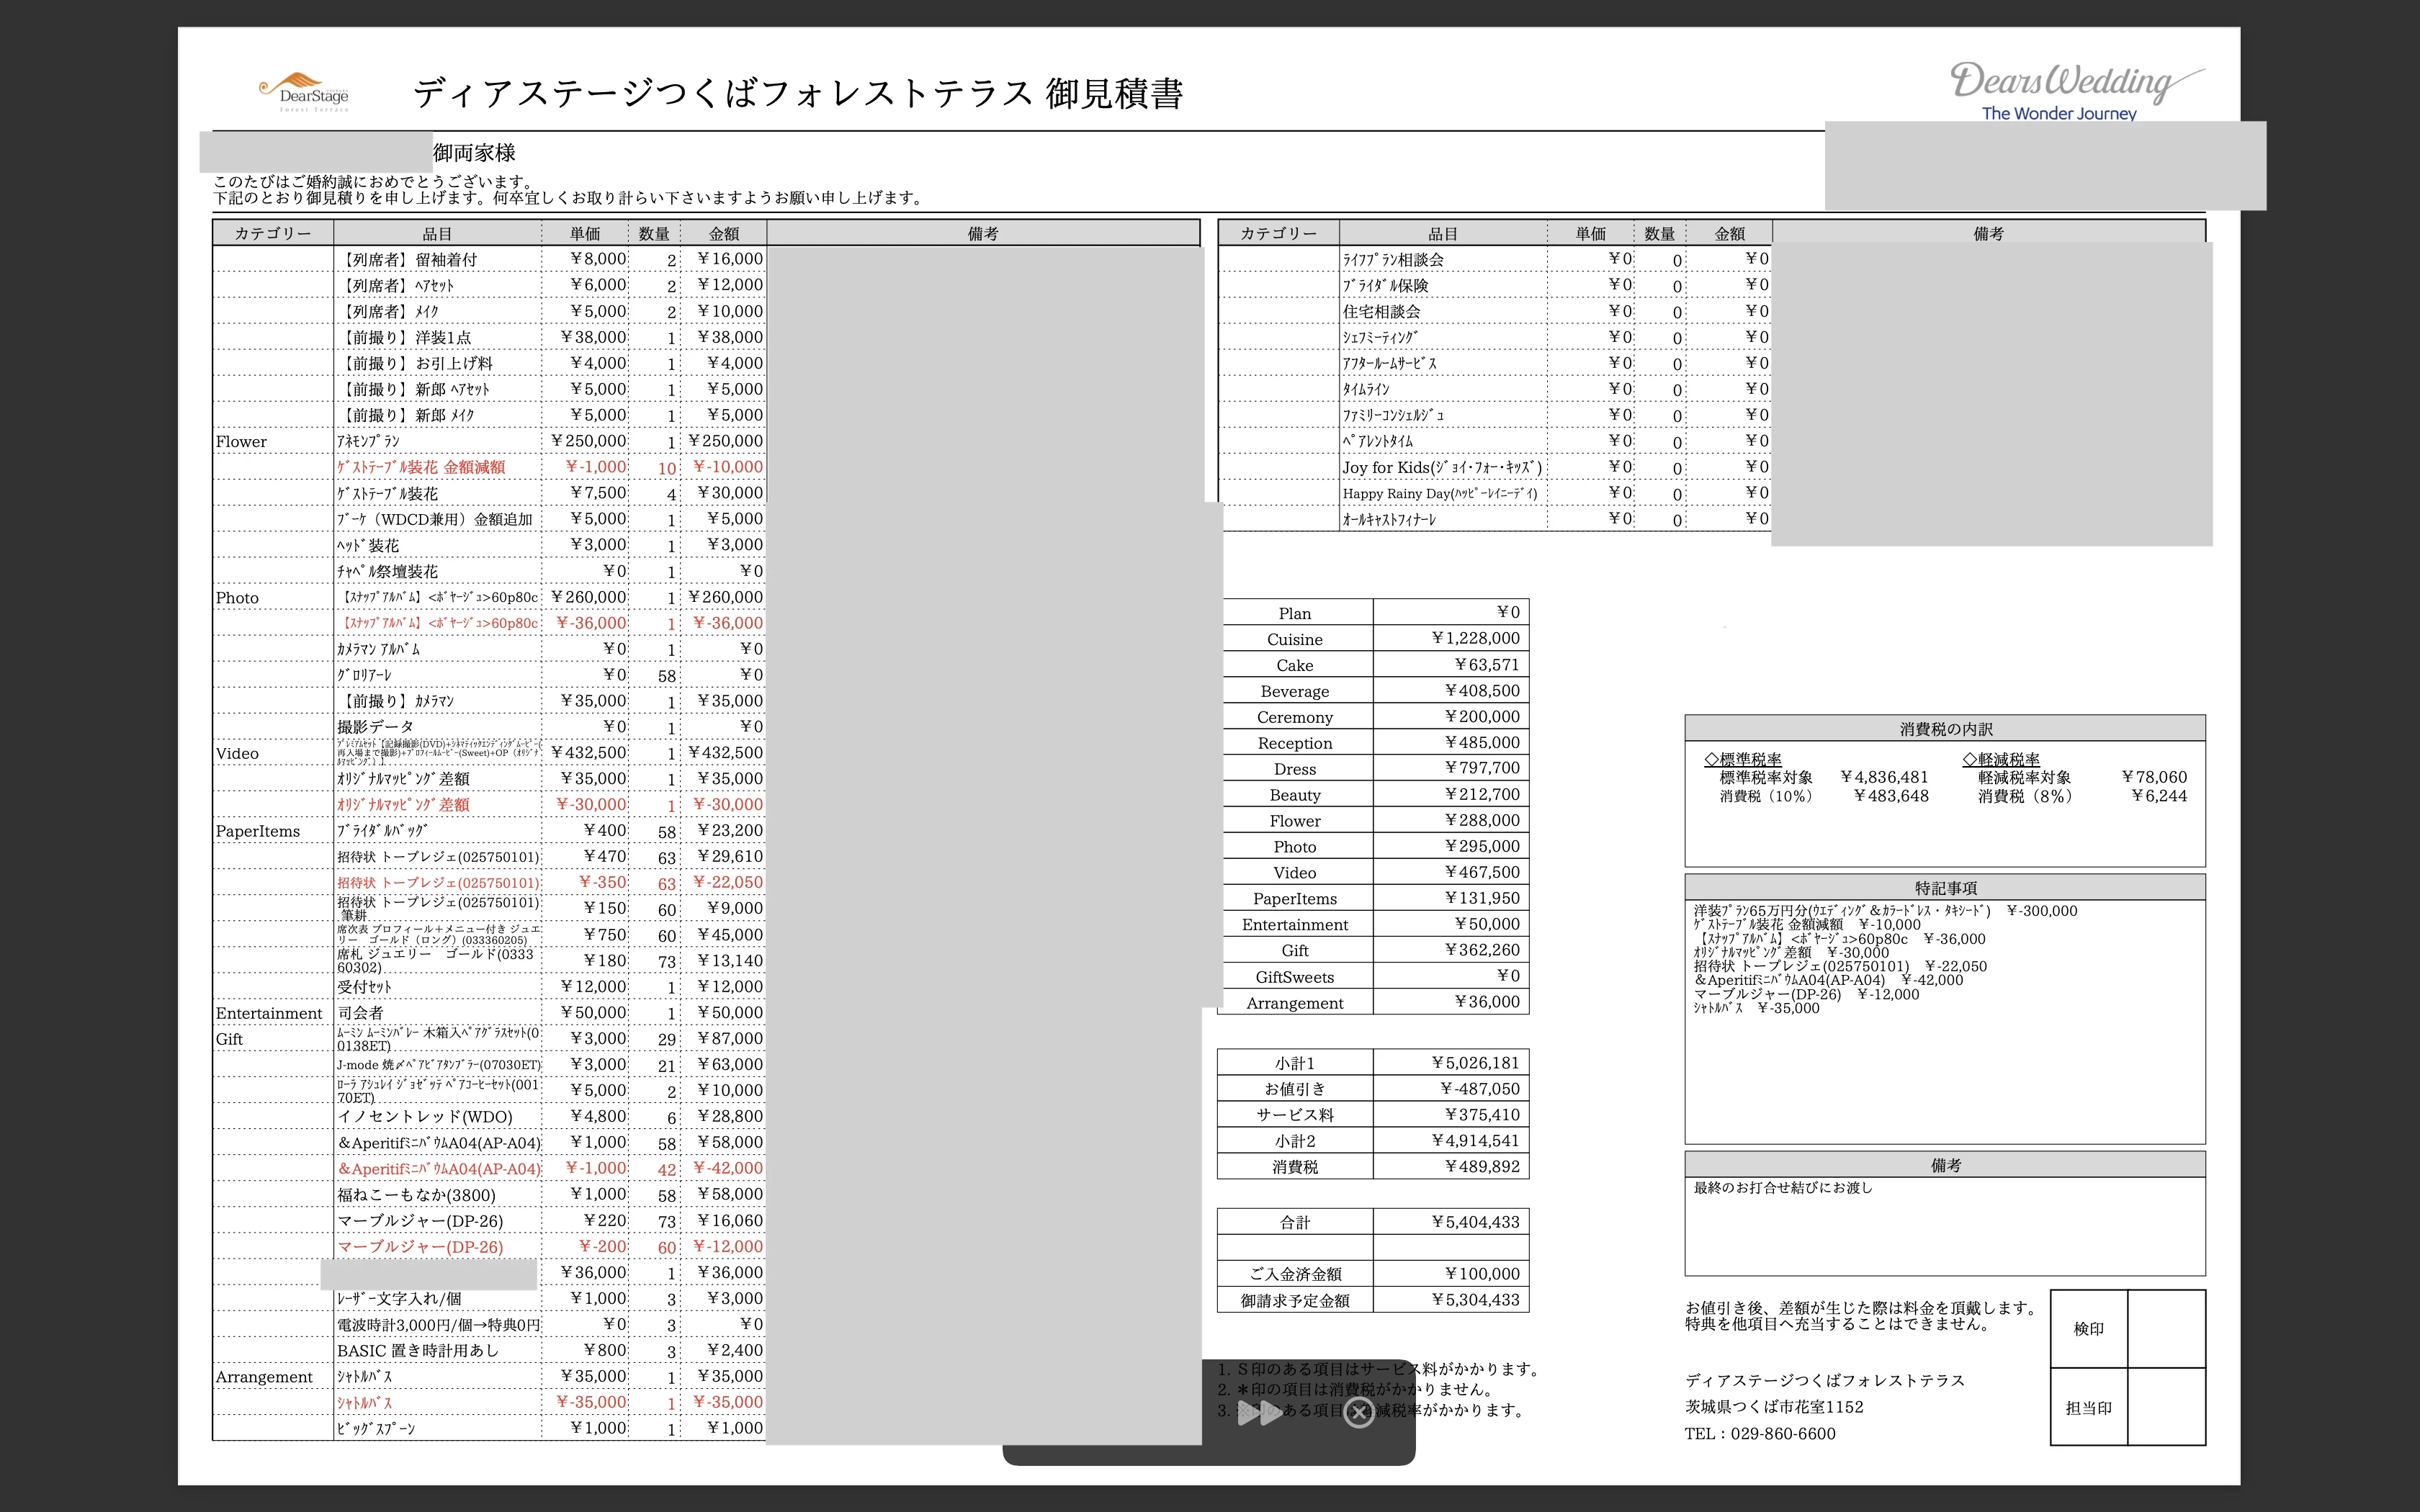Click the 撮影データ item

point(375,727)
